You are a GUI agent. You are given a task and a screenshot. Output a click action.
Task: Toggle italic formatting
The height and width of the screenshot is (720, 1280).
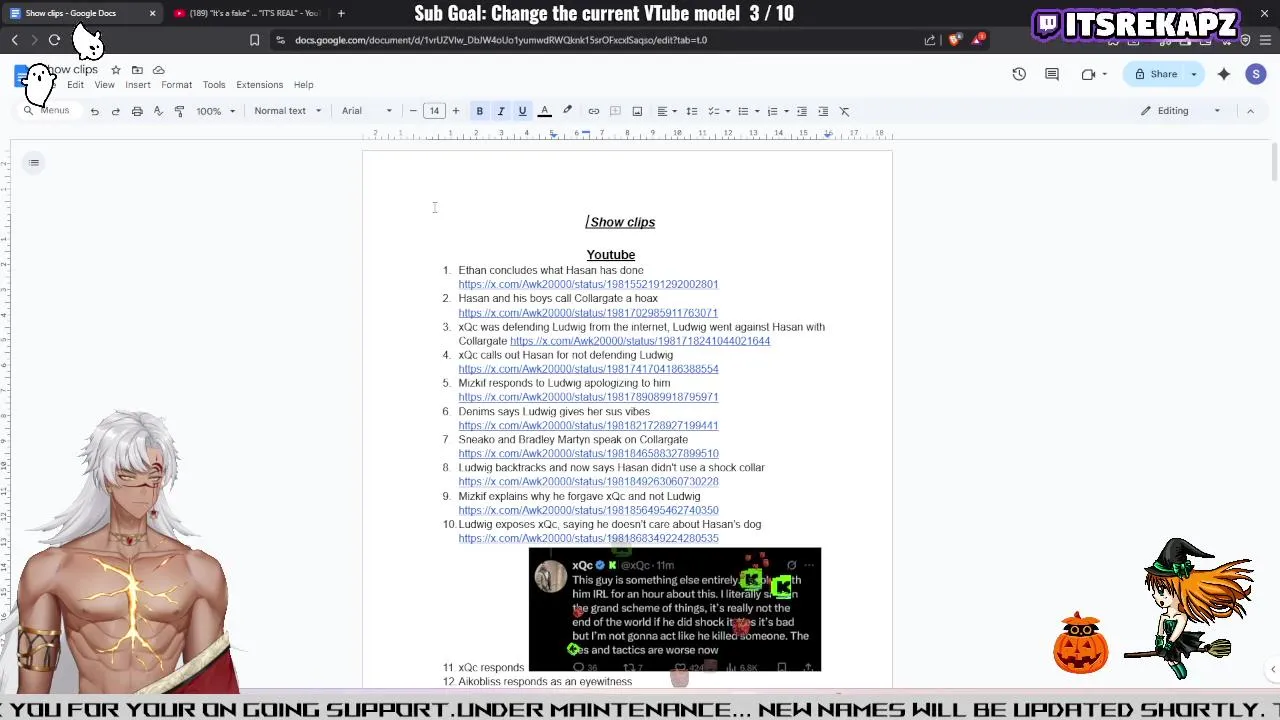(501, 111)
